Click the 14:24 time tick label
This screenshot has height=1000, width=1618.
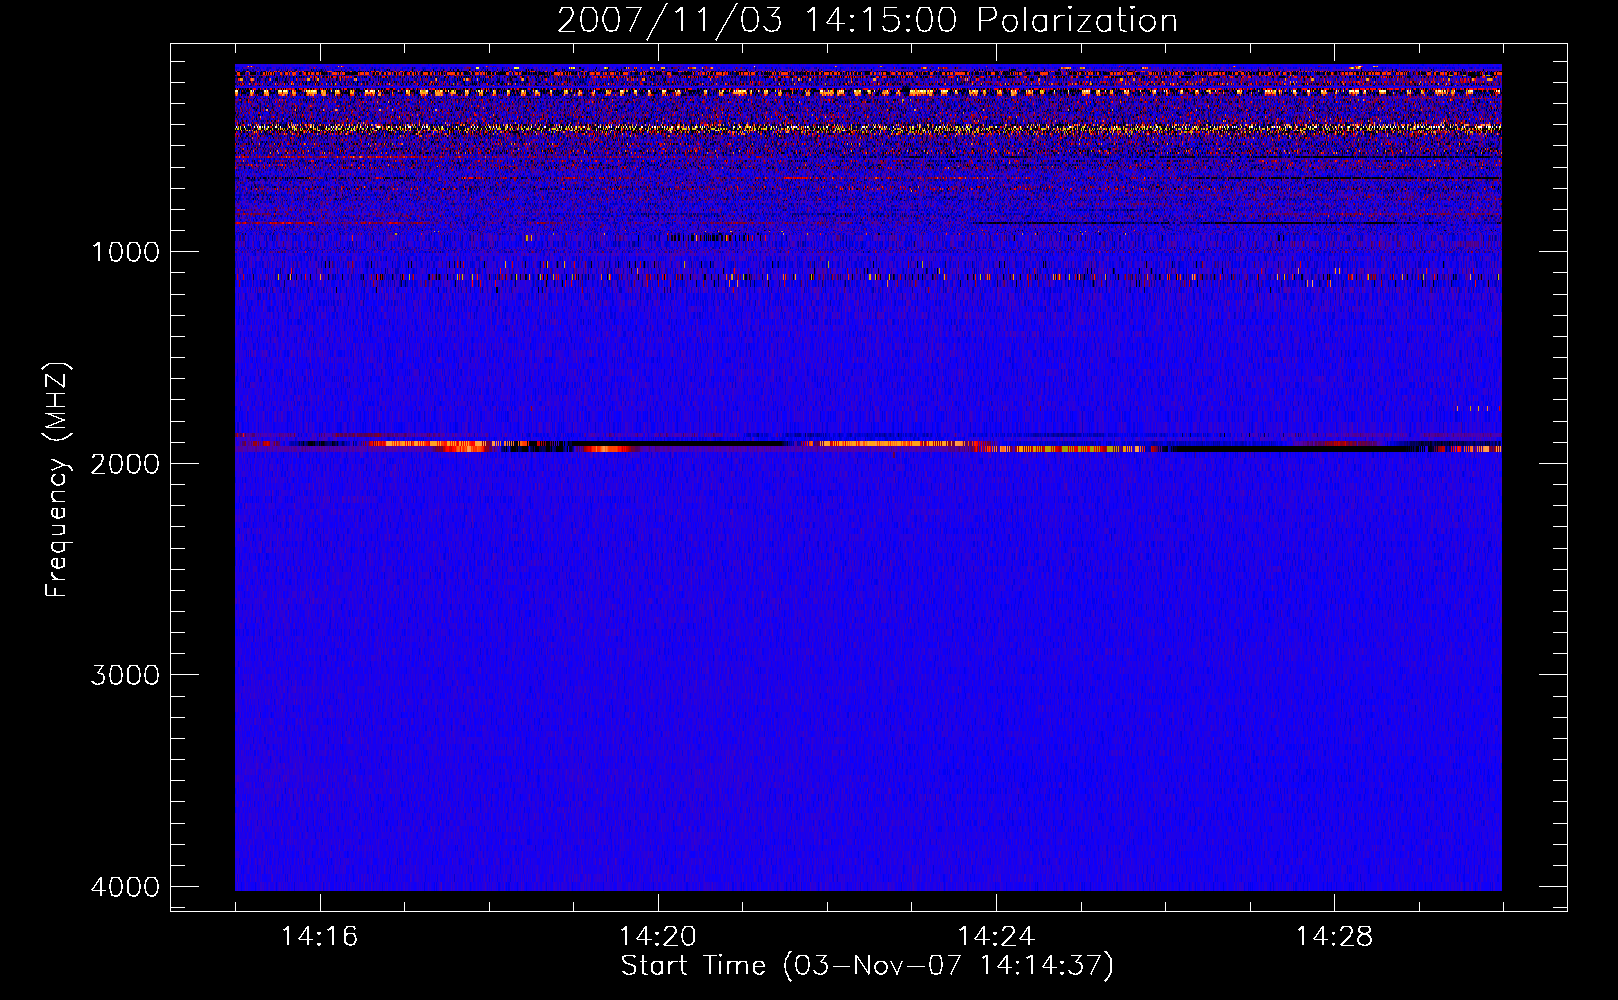pos(996,936)
